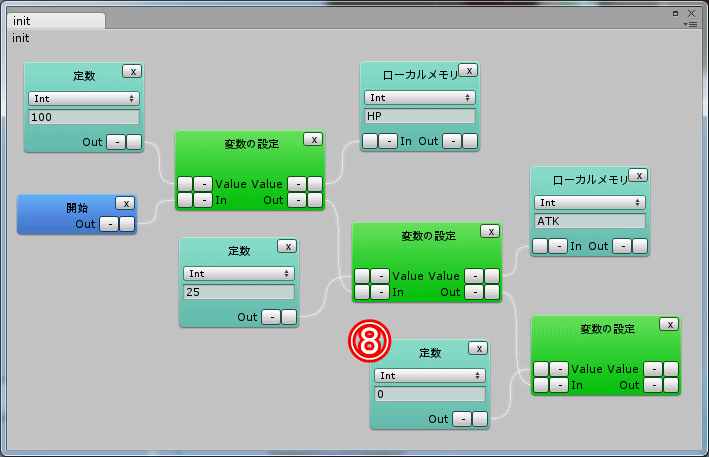Click the minus button on 定数 0 Out

tap(462, 419)
